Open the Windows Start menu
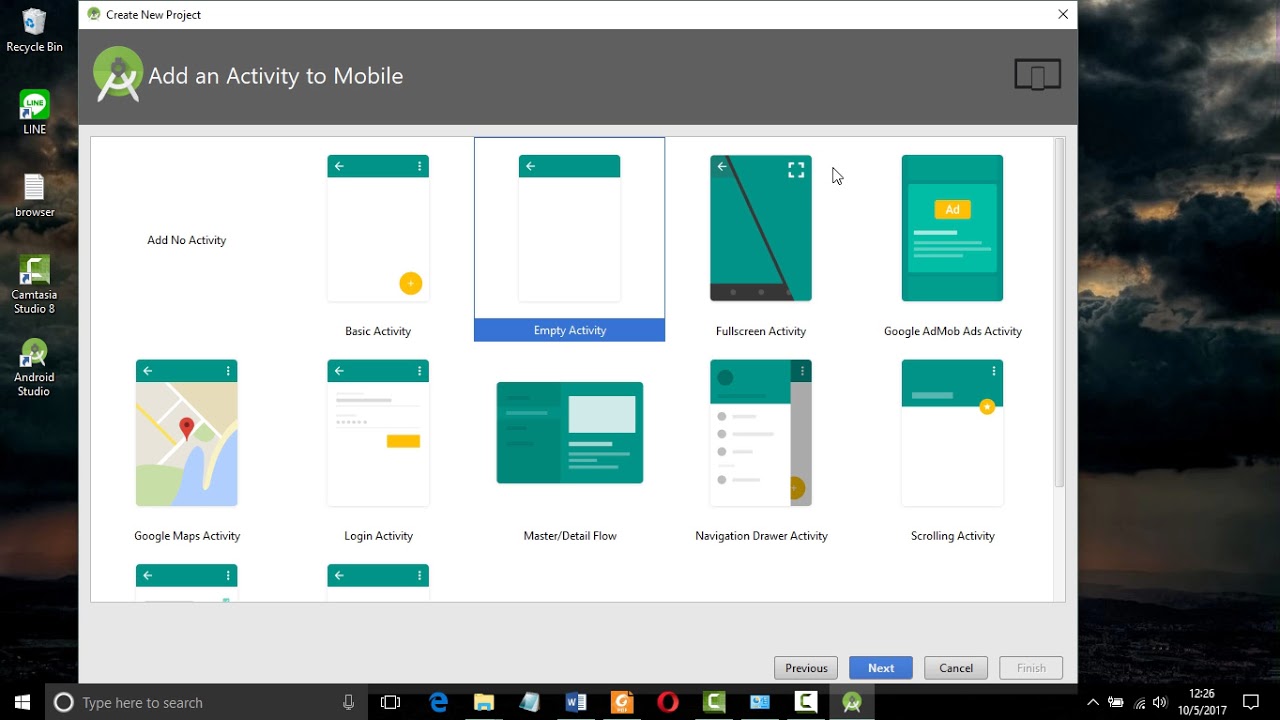The height and width of the screenshot is (720, 1280). 23,702
